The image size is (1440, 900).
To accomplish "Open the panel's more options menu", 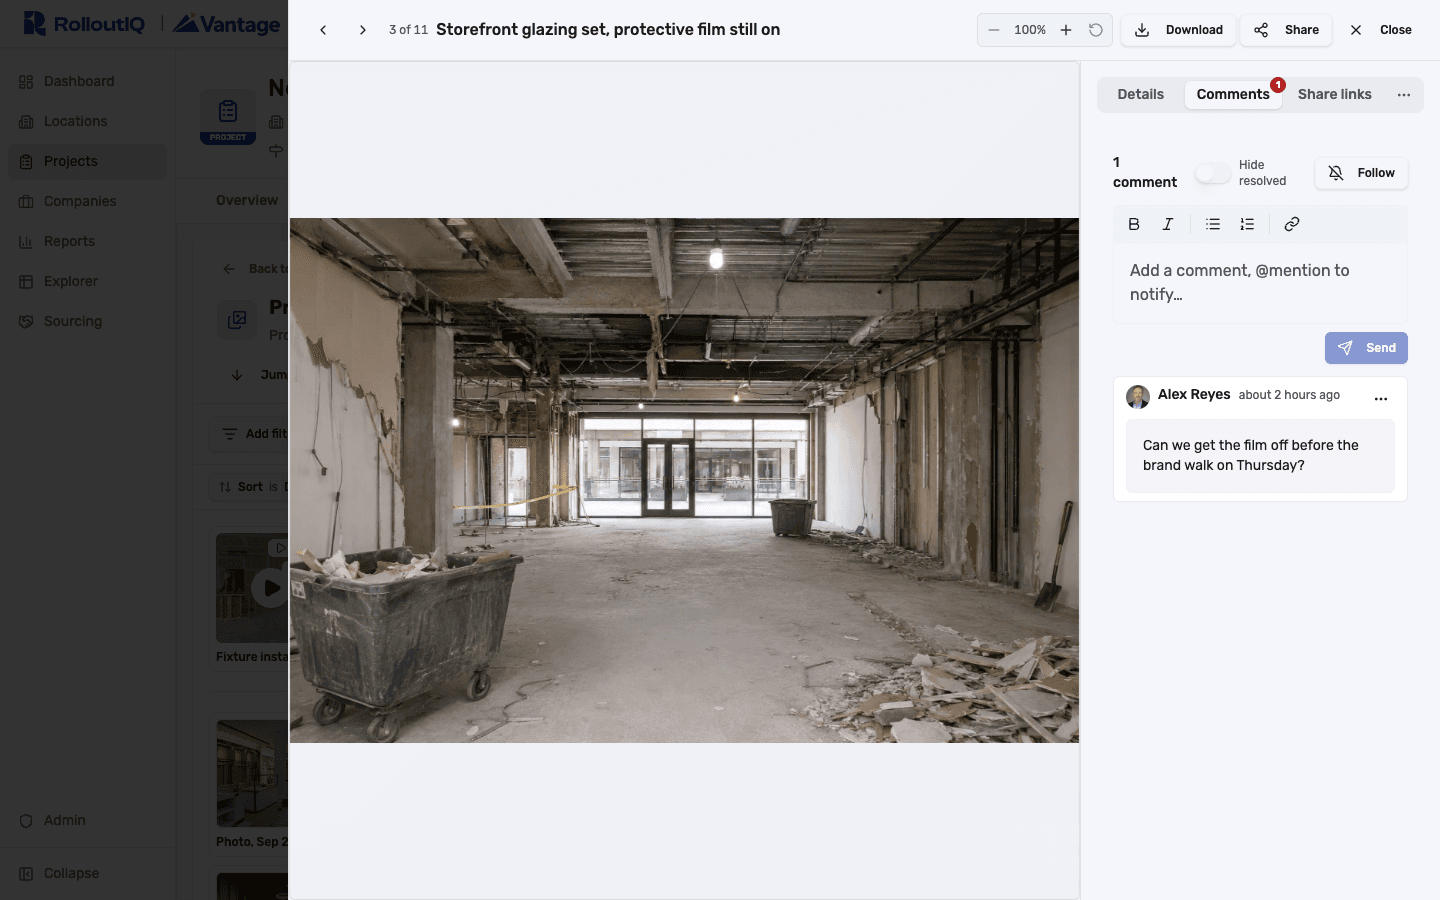I will (1404, 95).
